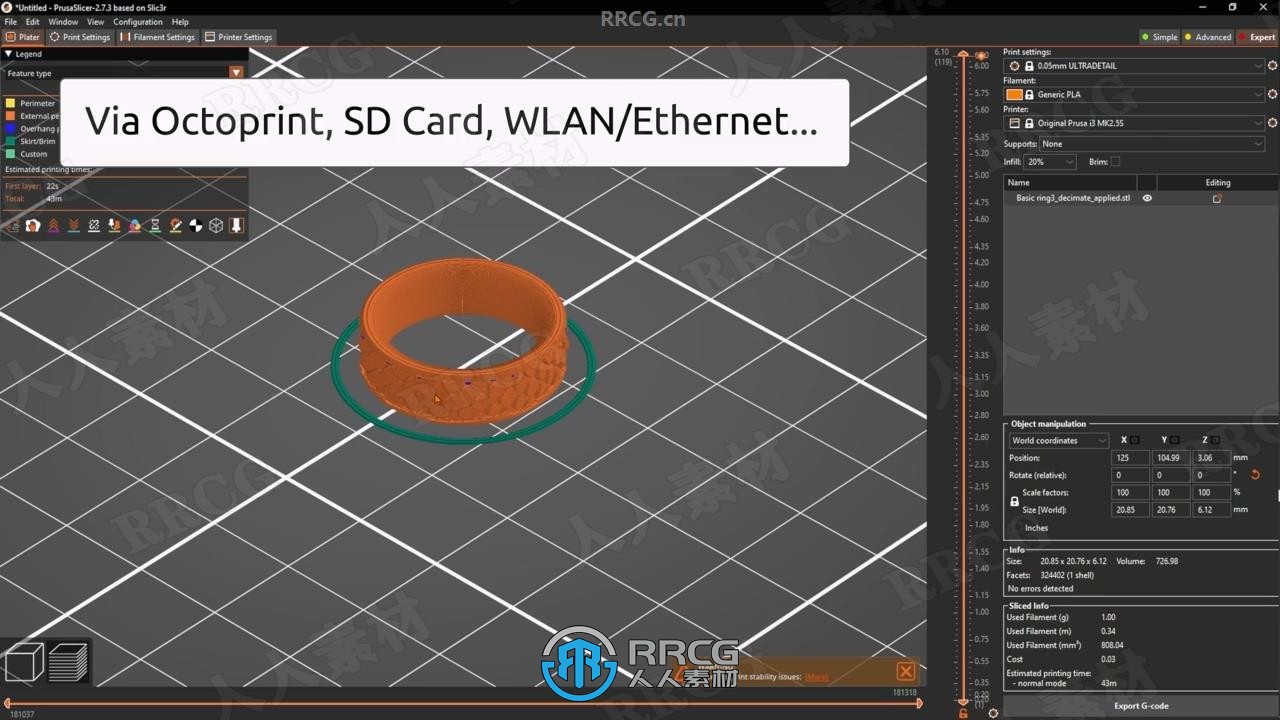The width and height of the screenshot is (1280, 720).
Task: Open printer settings gear beside Original Prusa
Action: click(1272, 123)
